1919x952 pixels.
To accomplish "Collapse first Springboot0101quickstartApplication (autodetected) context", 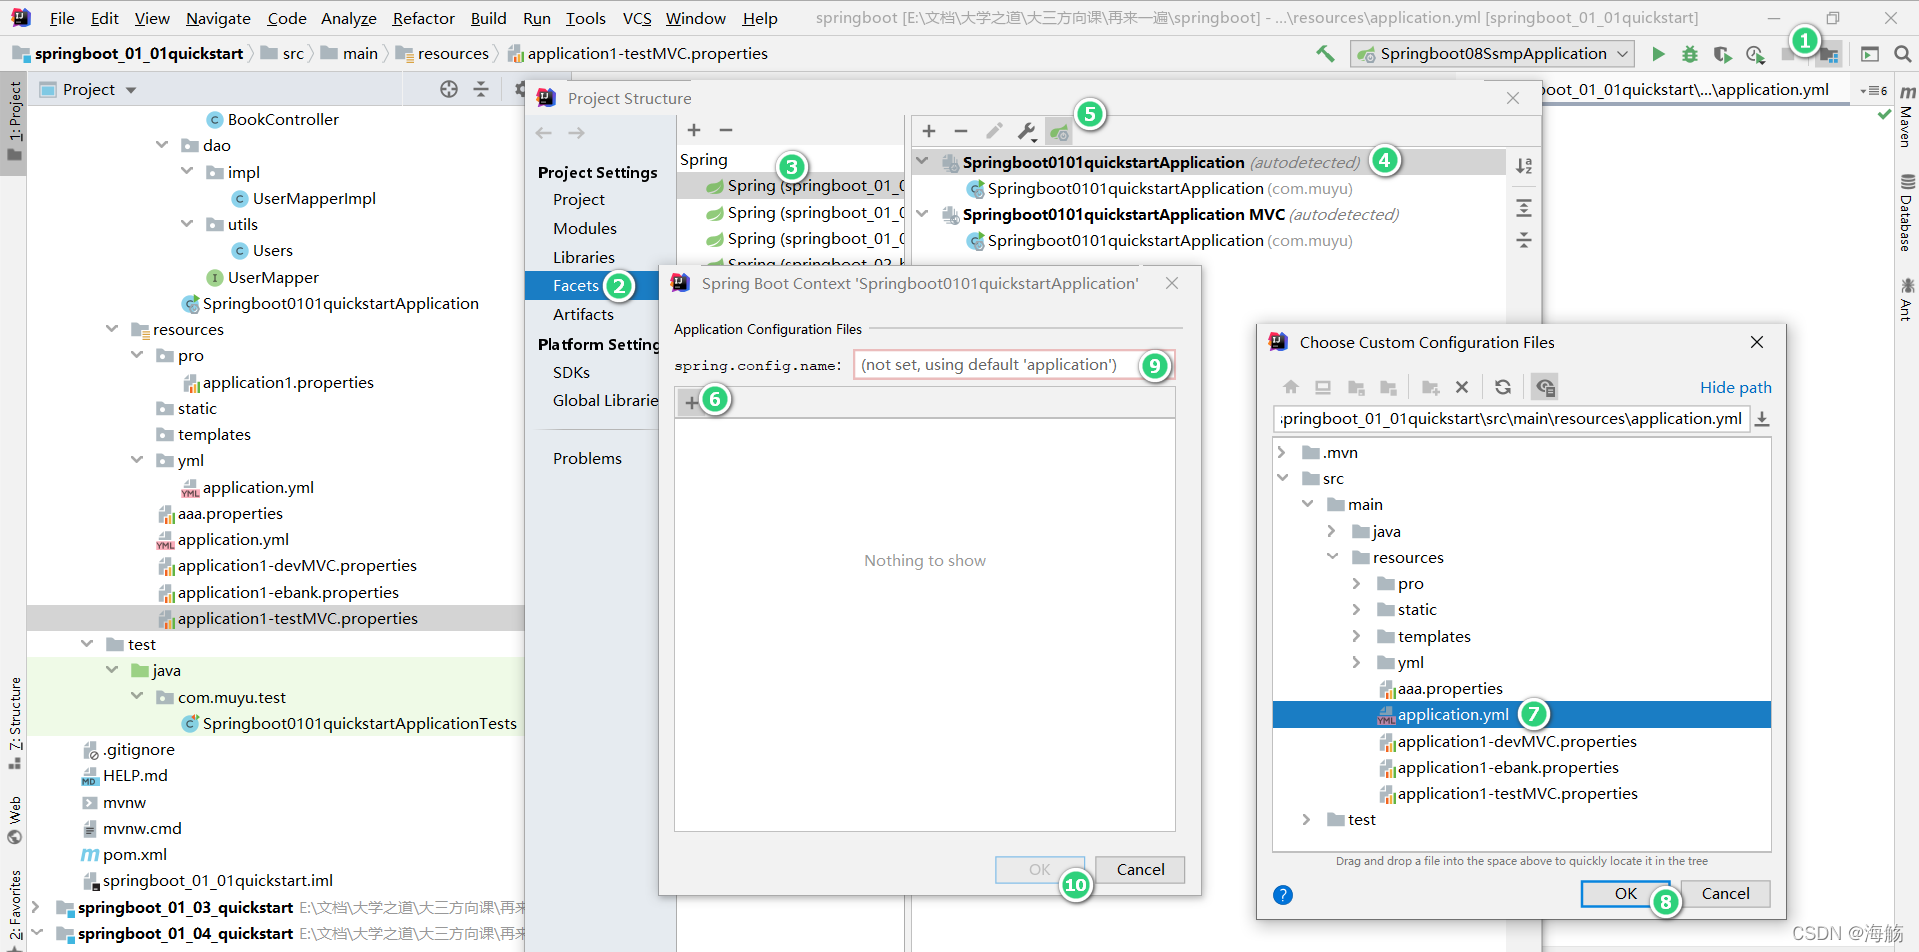I will click(x=922, y=161).
